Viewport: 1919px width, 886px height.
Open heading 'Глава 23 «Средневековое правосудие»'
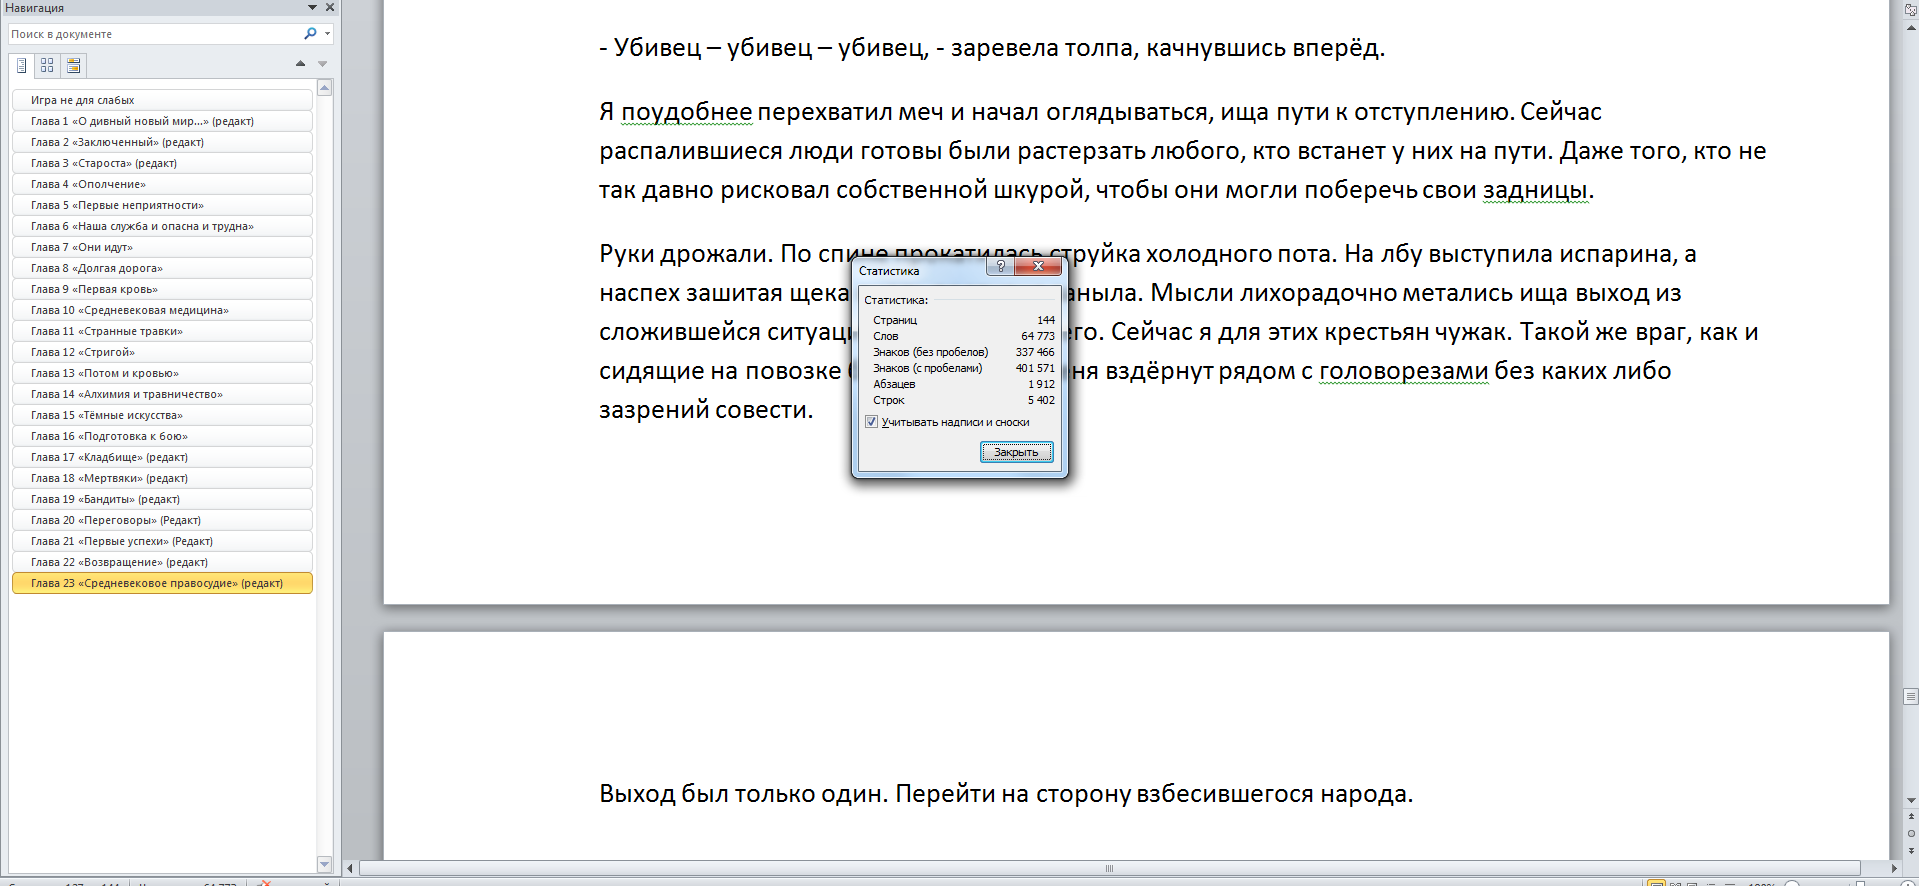(156, 583)
